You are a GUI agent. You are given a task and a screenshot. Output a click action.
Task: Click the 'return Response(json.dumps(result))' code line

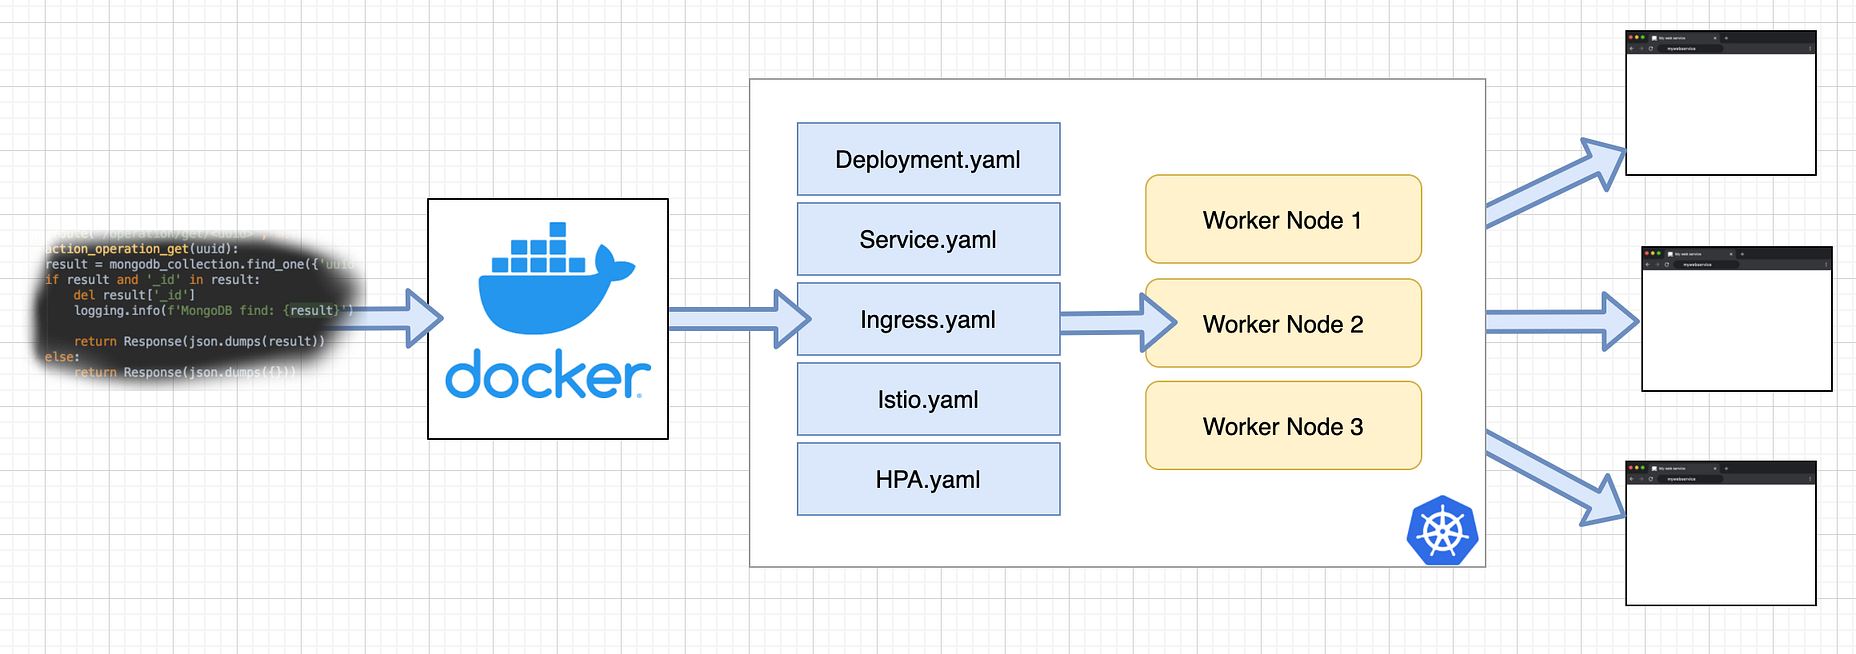199,342
